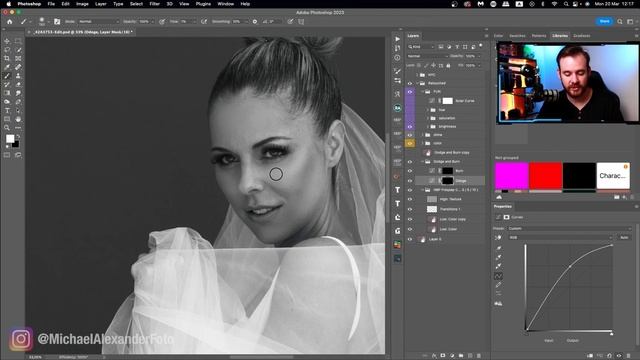640x360 pixels.
Task: Hide the Low Color layer
Action: 410,229
